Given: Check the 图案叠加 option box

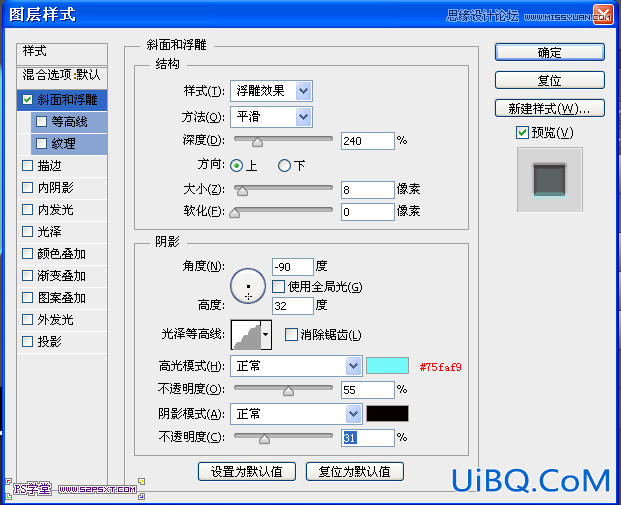Looking at the screenshot, I should tap(27, 297).
